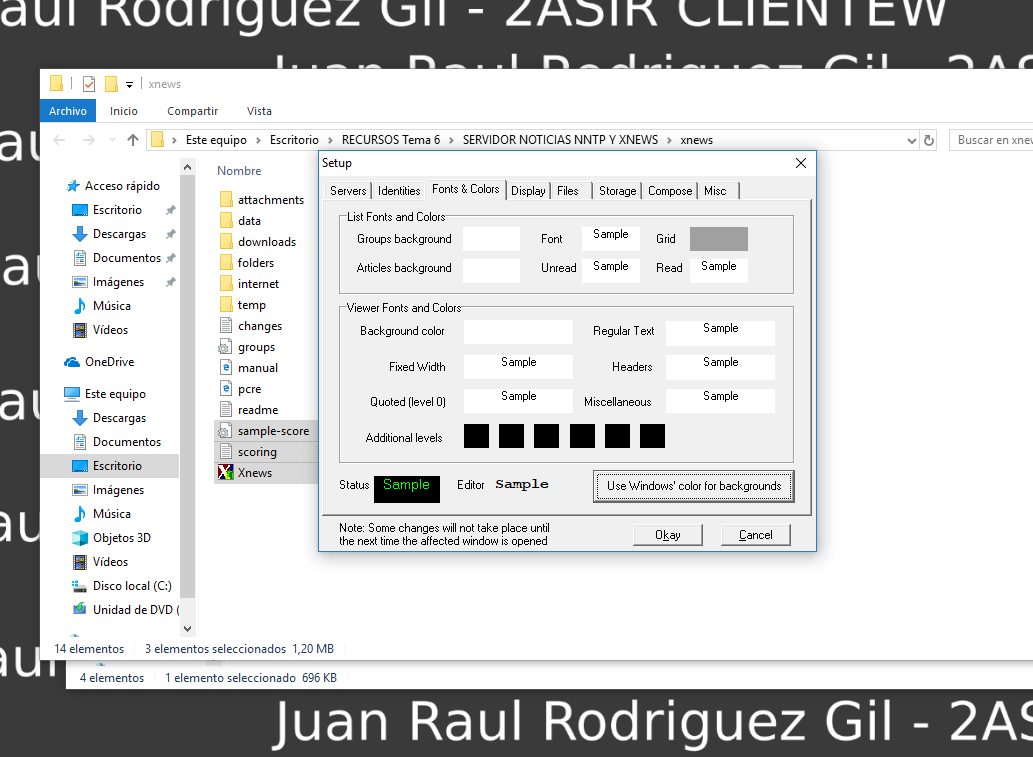This screenshot has height=757, width=1033.
Task: Click the Editor Sample font preview
Action: 522,485
